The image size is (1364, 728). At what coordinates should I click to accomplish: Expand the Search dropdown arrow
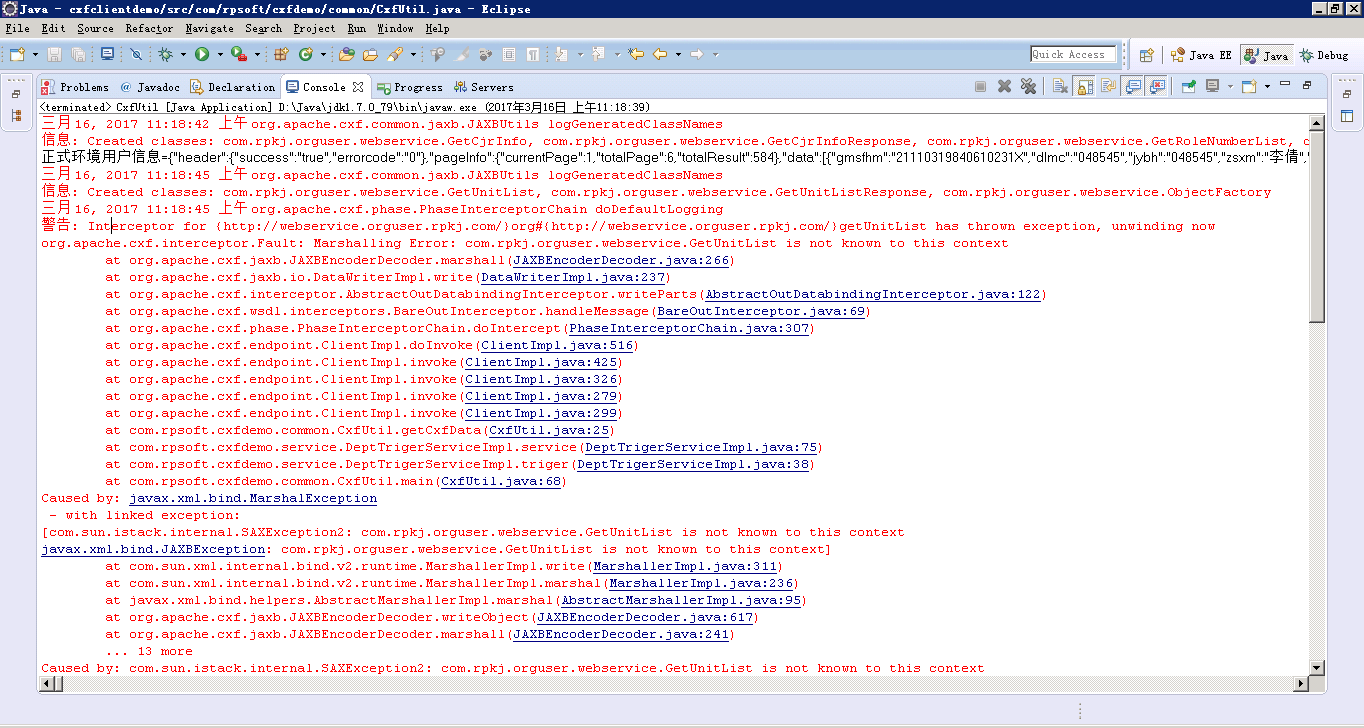(x=411, y=55)
